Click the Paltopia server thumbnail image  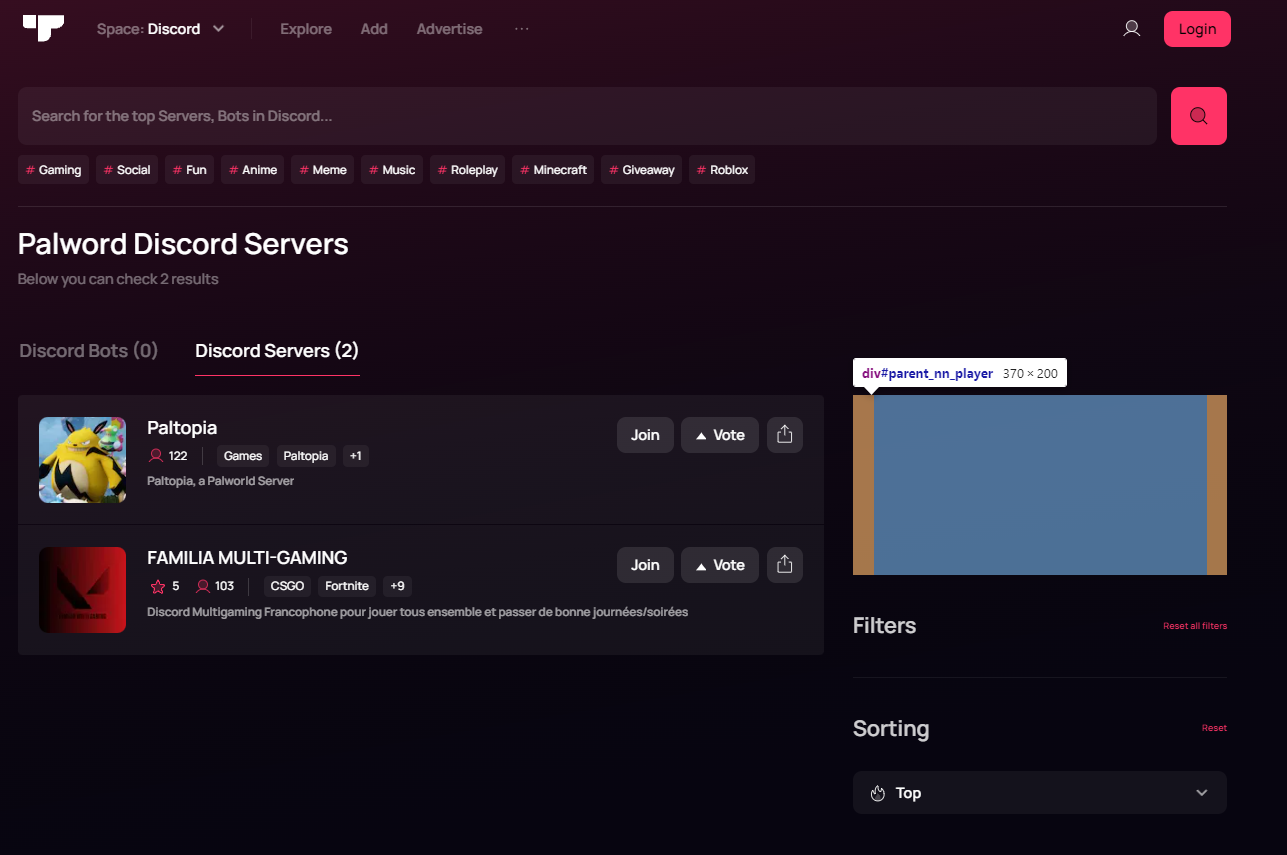pyautogui.click(x=82, y=459)
